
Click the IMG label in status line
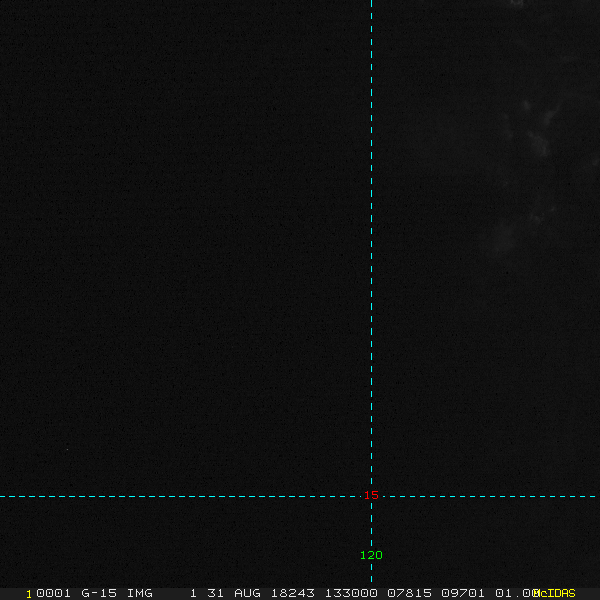140,593
